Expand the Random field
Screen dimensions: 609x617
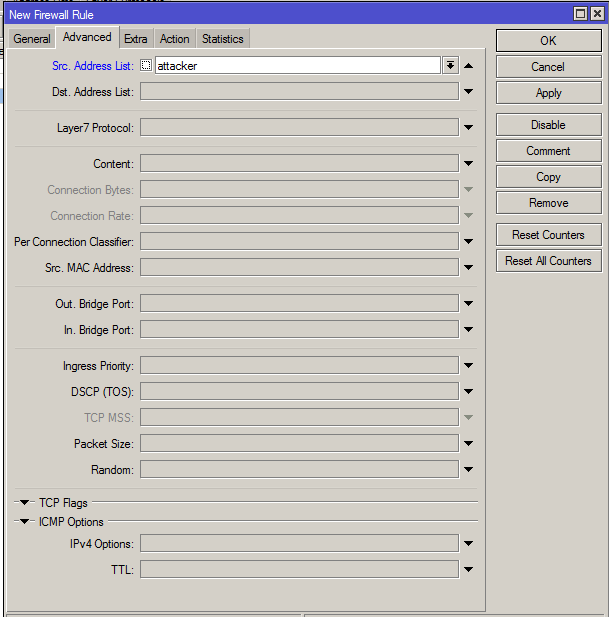[x=468, y=469]
